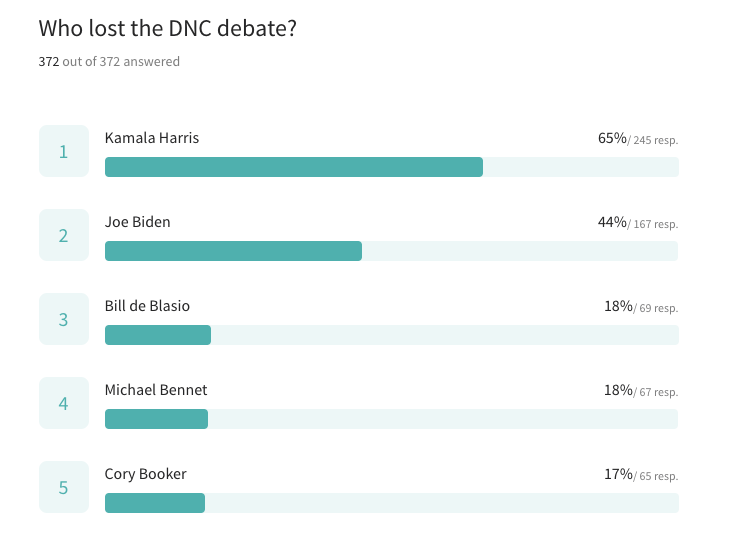This screenshot has height=551, width=738.
Task: Click the Kamala Harris answer label
Action: point(152,138)
